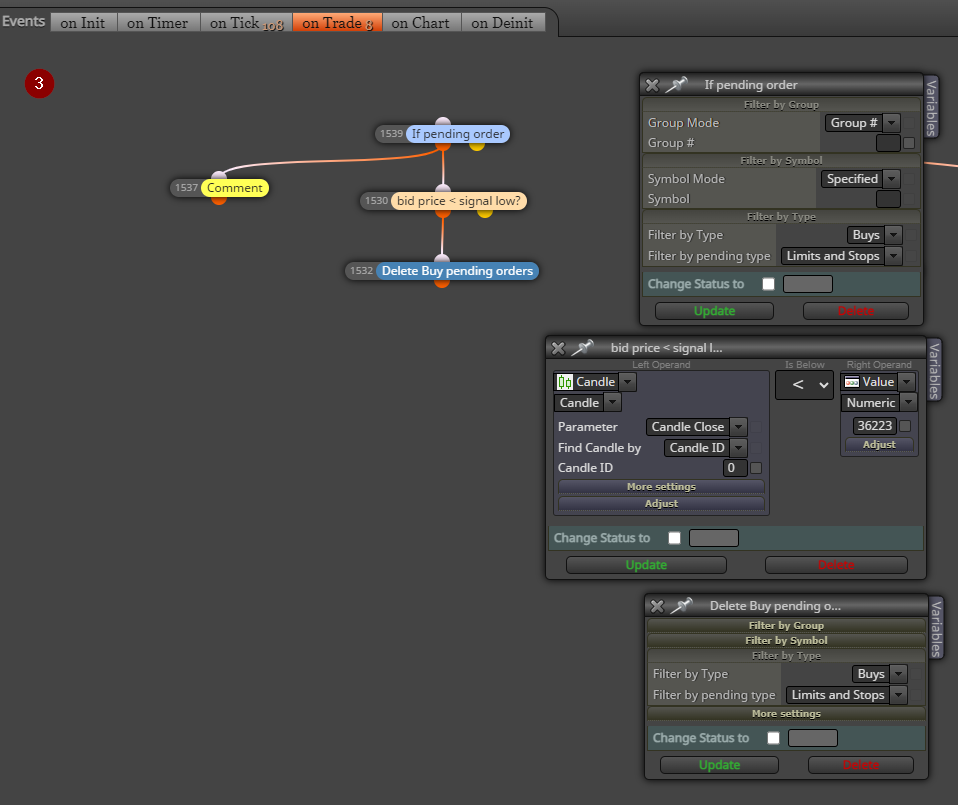Viewport: 958px width, 805px height.
Task: Click orange output dot under Comment node
Action: (219, 200)
